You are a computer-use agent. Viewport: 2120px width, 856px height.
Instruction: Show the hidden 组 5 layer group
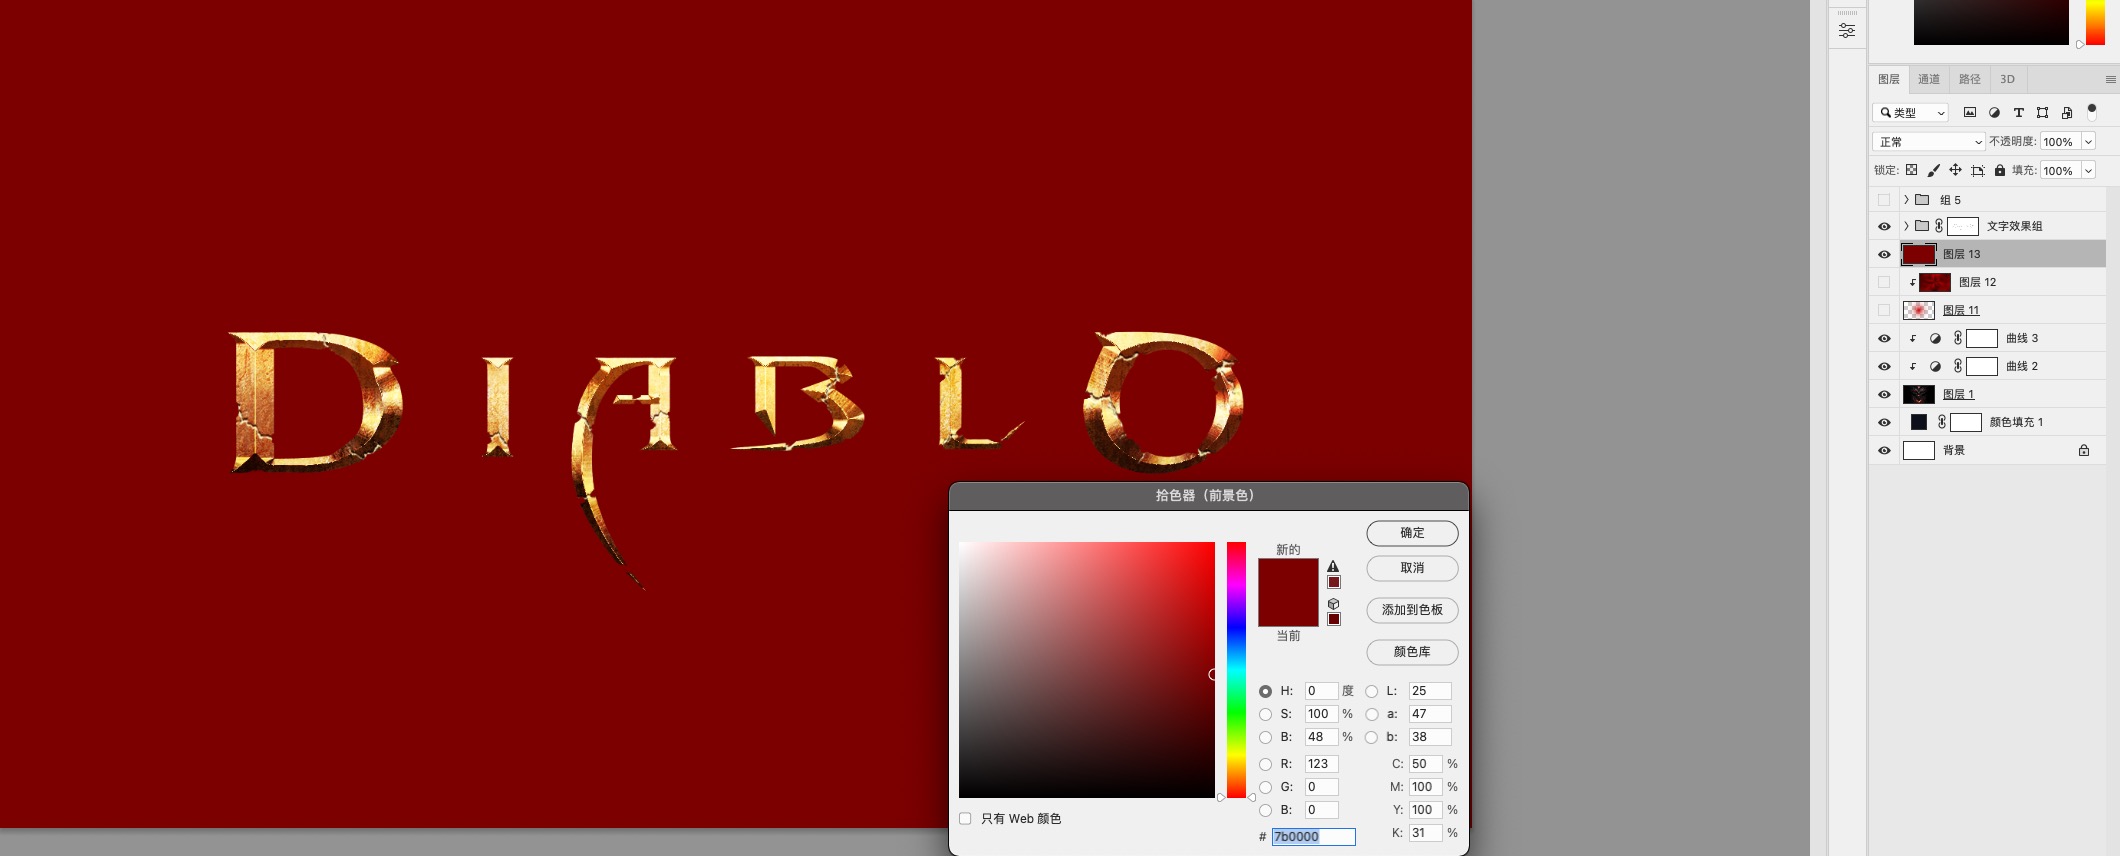pos(1884,199)
